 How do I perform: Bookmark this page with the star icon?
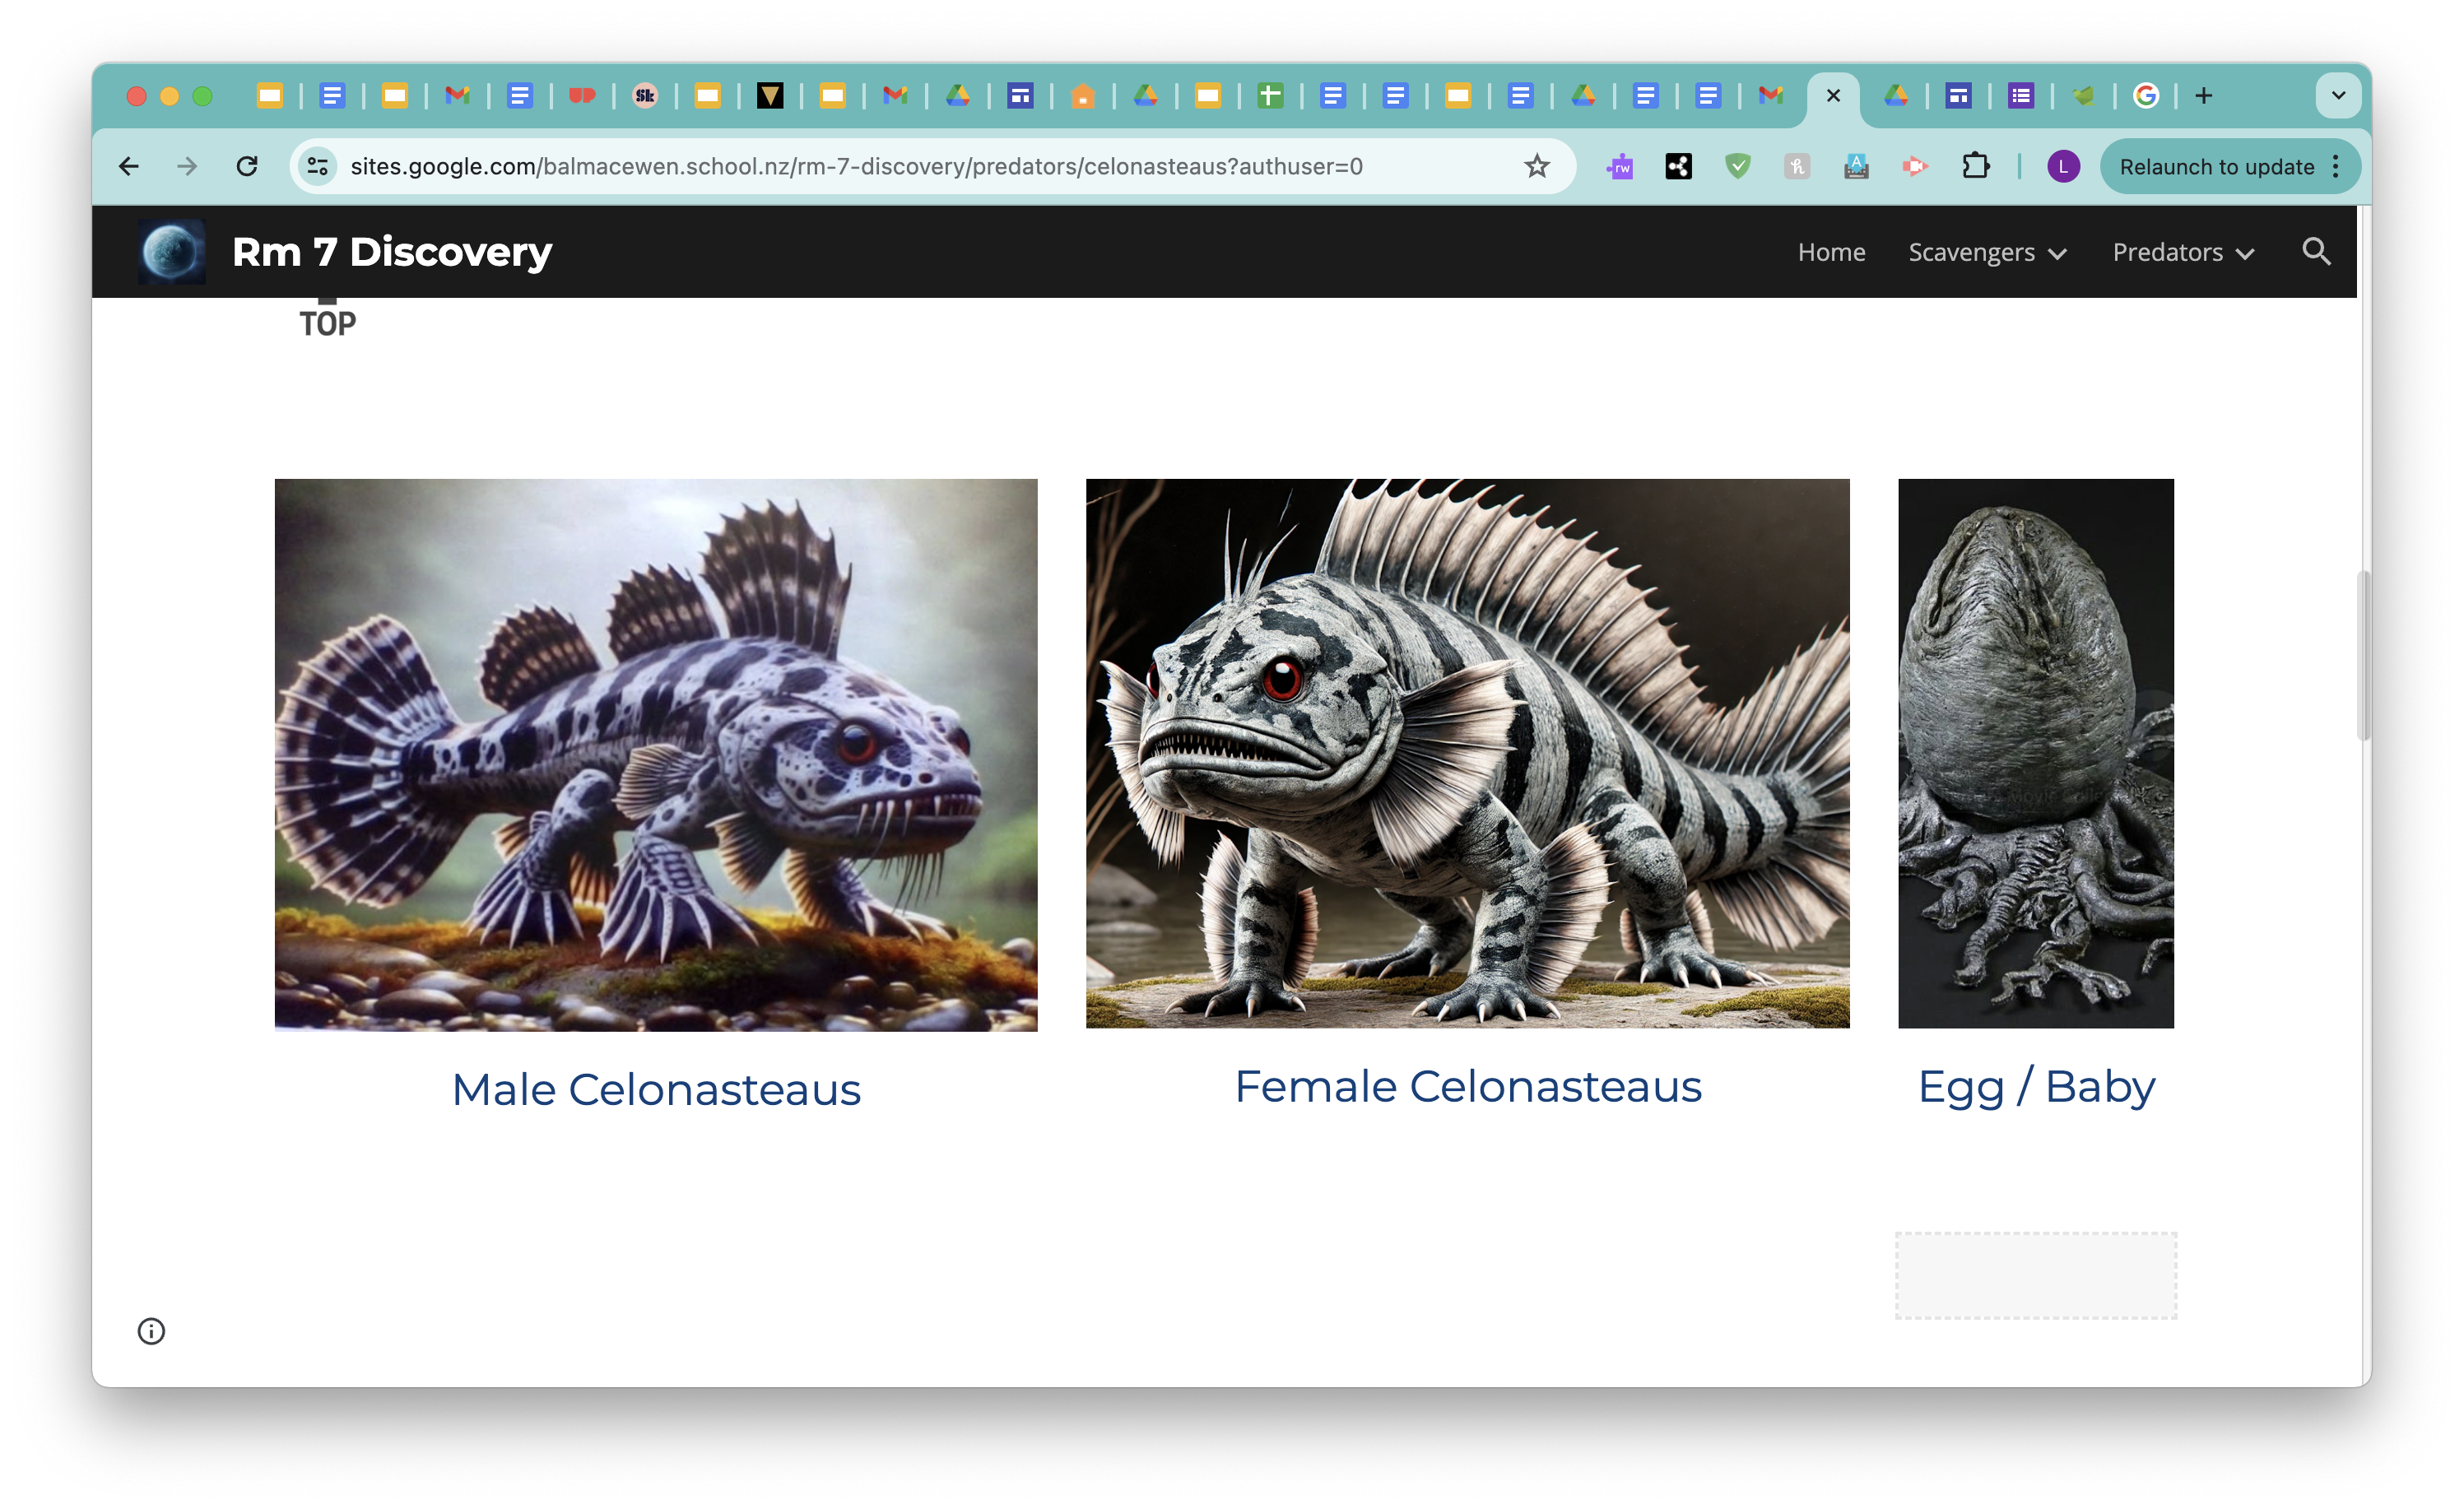tap(1537, 166)
